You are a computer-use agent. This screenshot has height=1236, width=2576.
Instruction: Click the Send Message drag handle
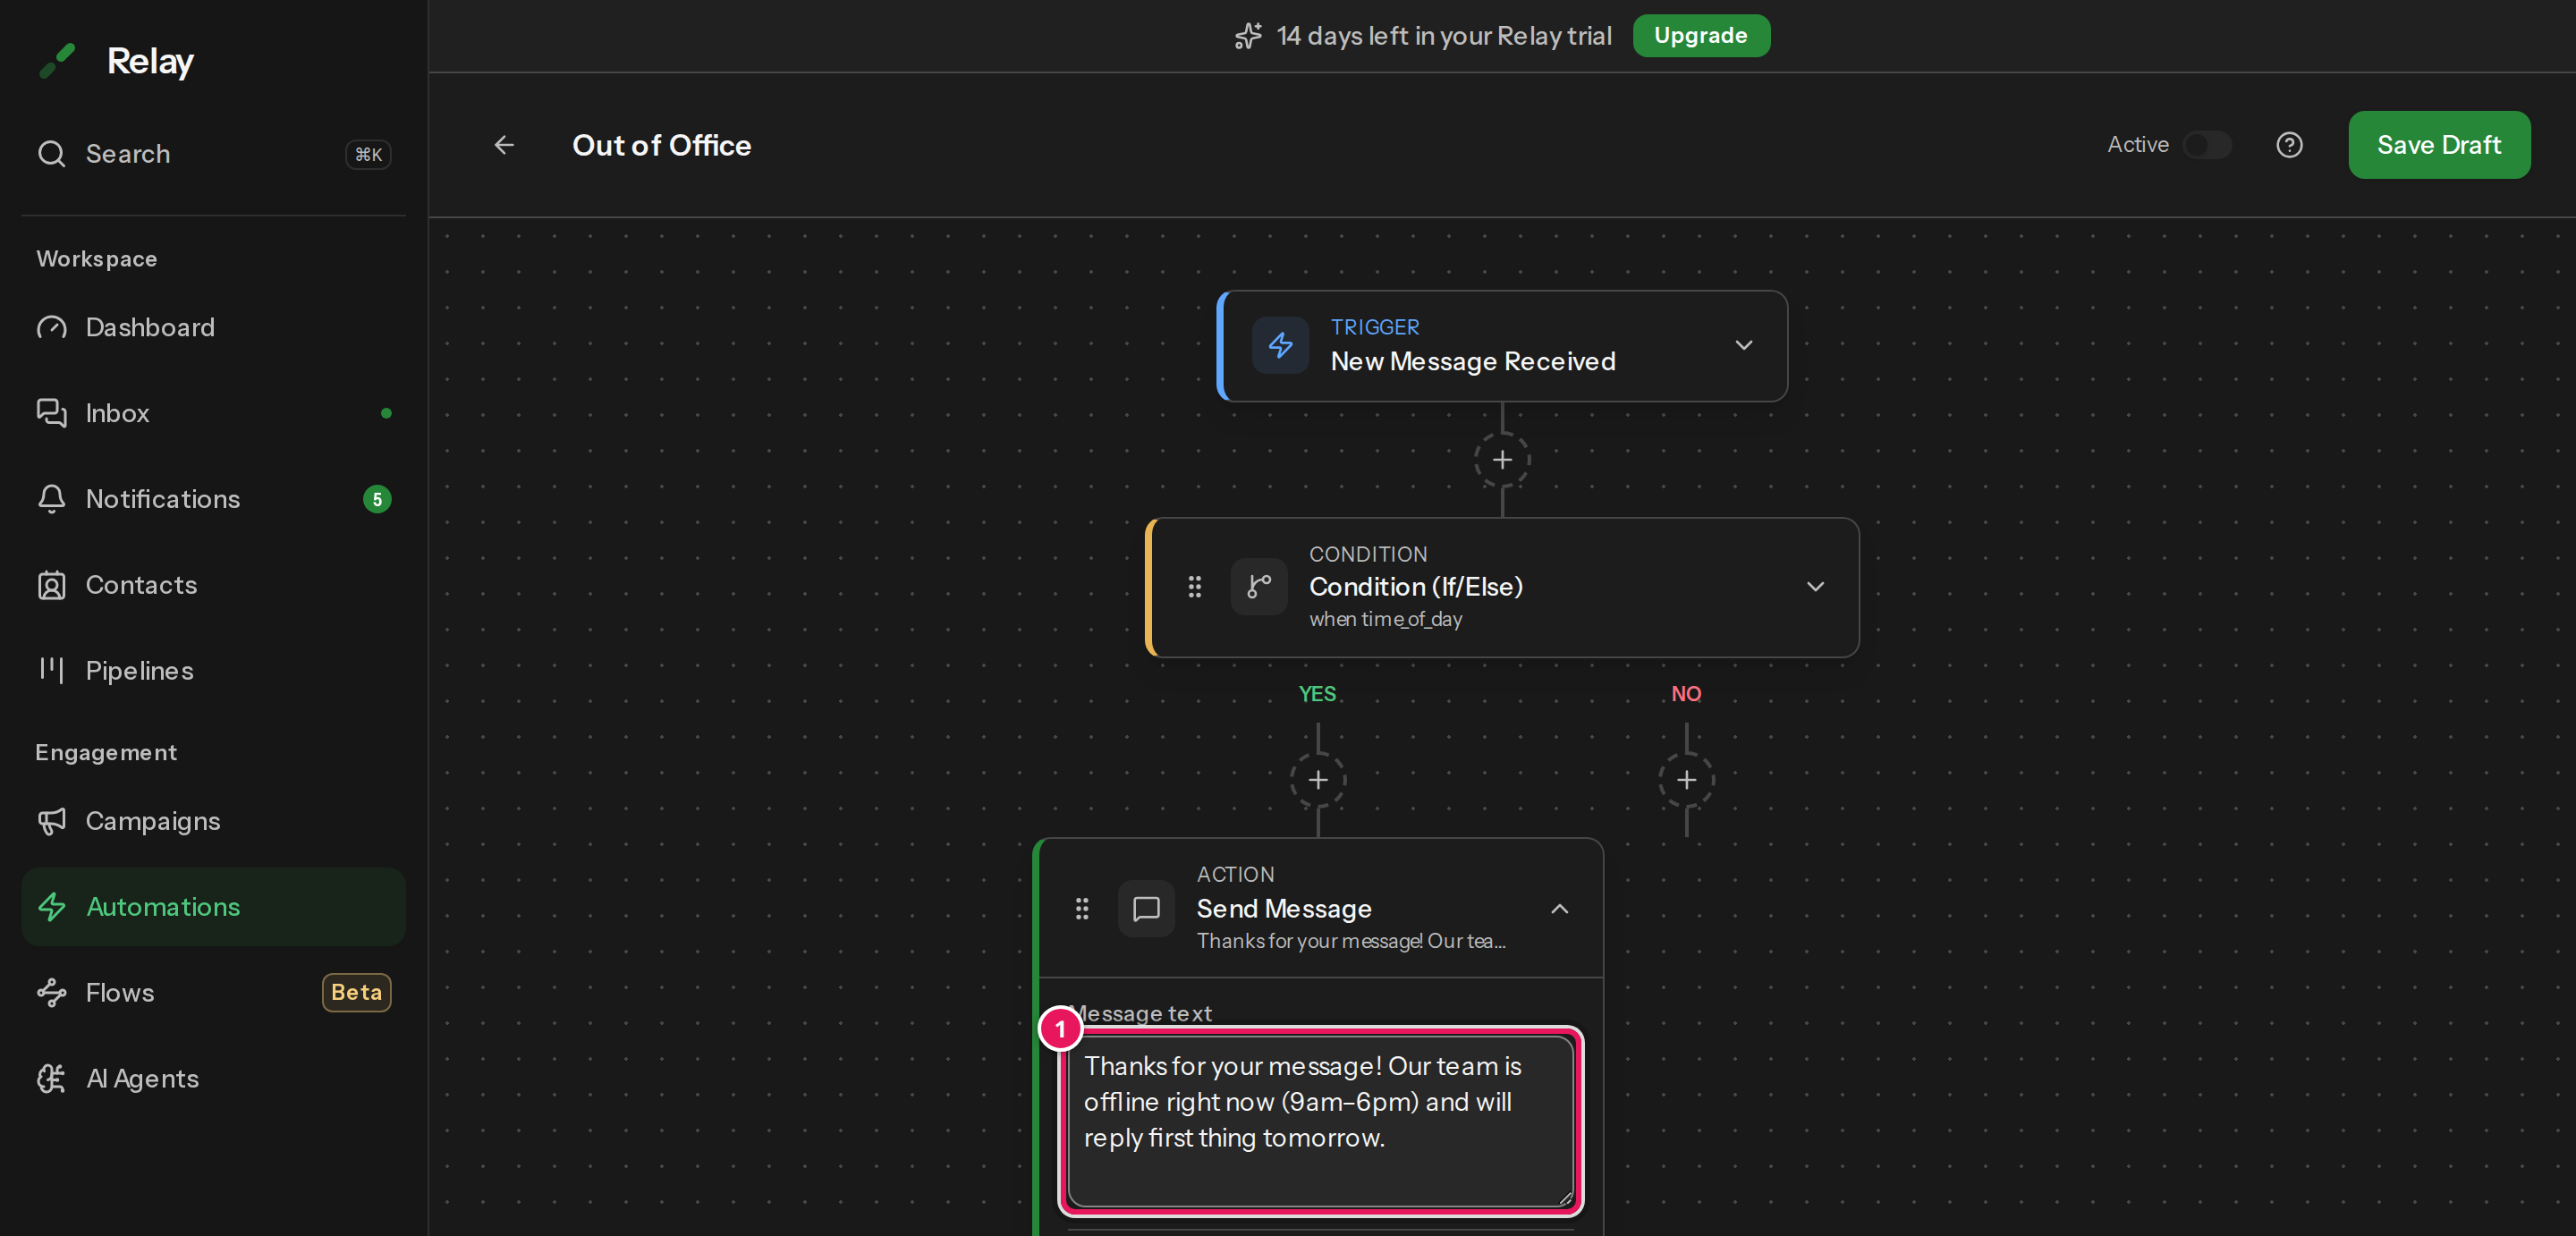tap(1082, 909)
